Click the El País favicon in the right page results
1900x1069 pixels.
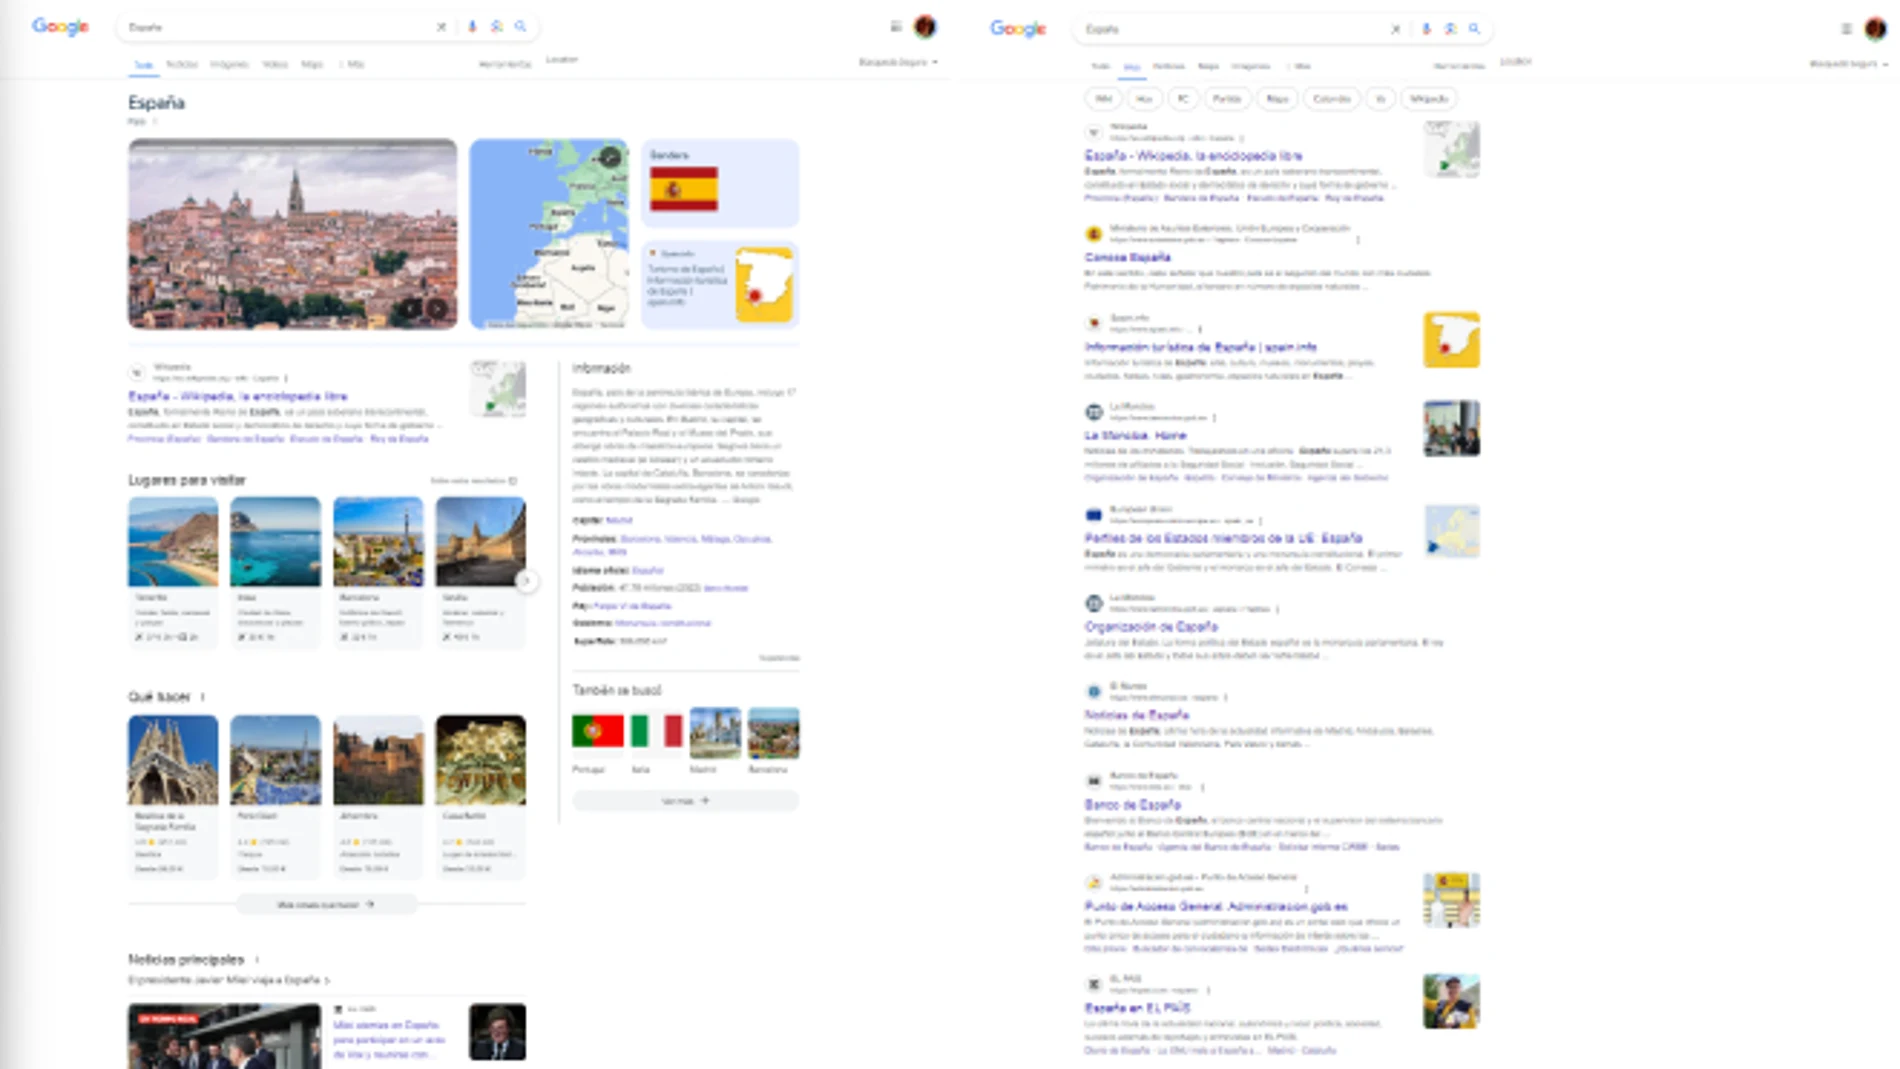pos(1094,984)
